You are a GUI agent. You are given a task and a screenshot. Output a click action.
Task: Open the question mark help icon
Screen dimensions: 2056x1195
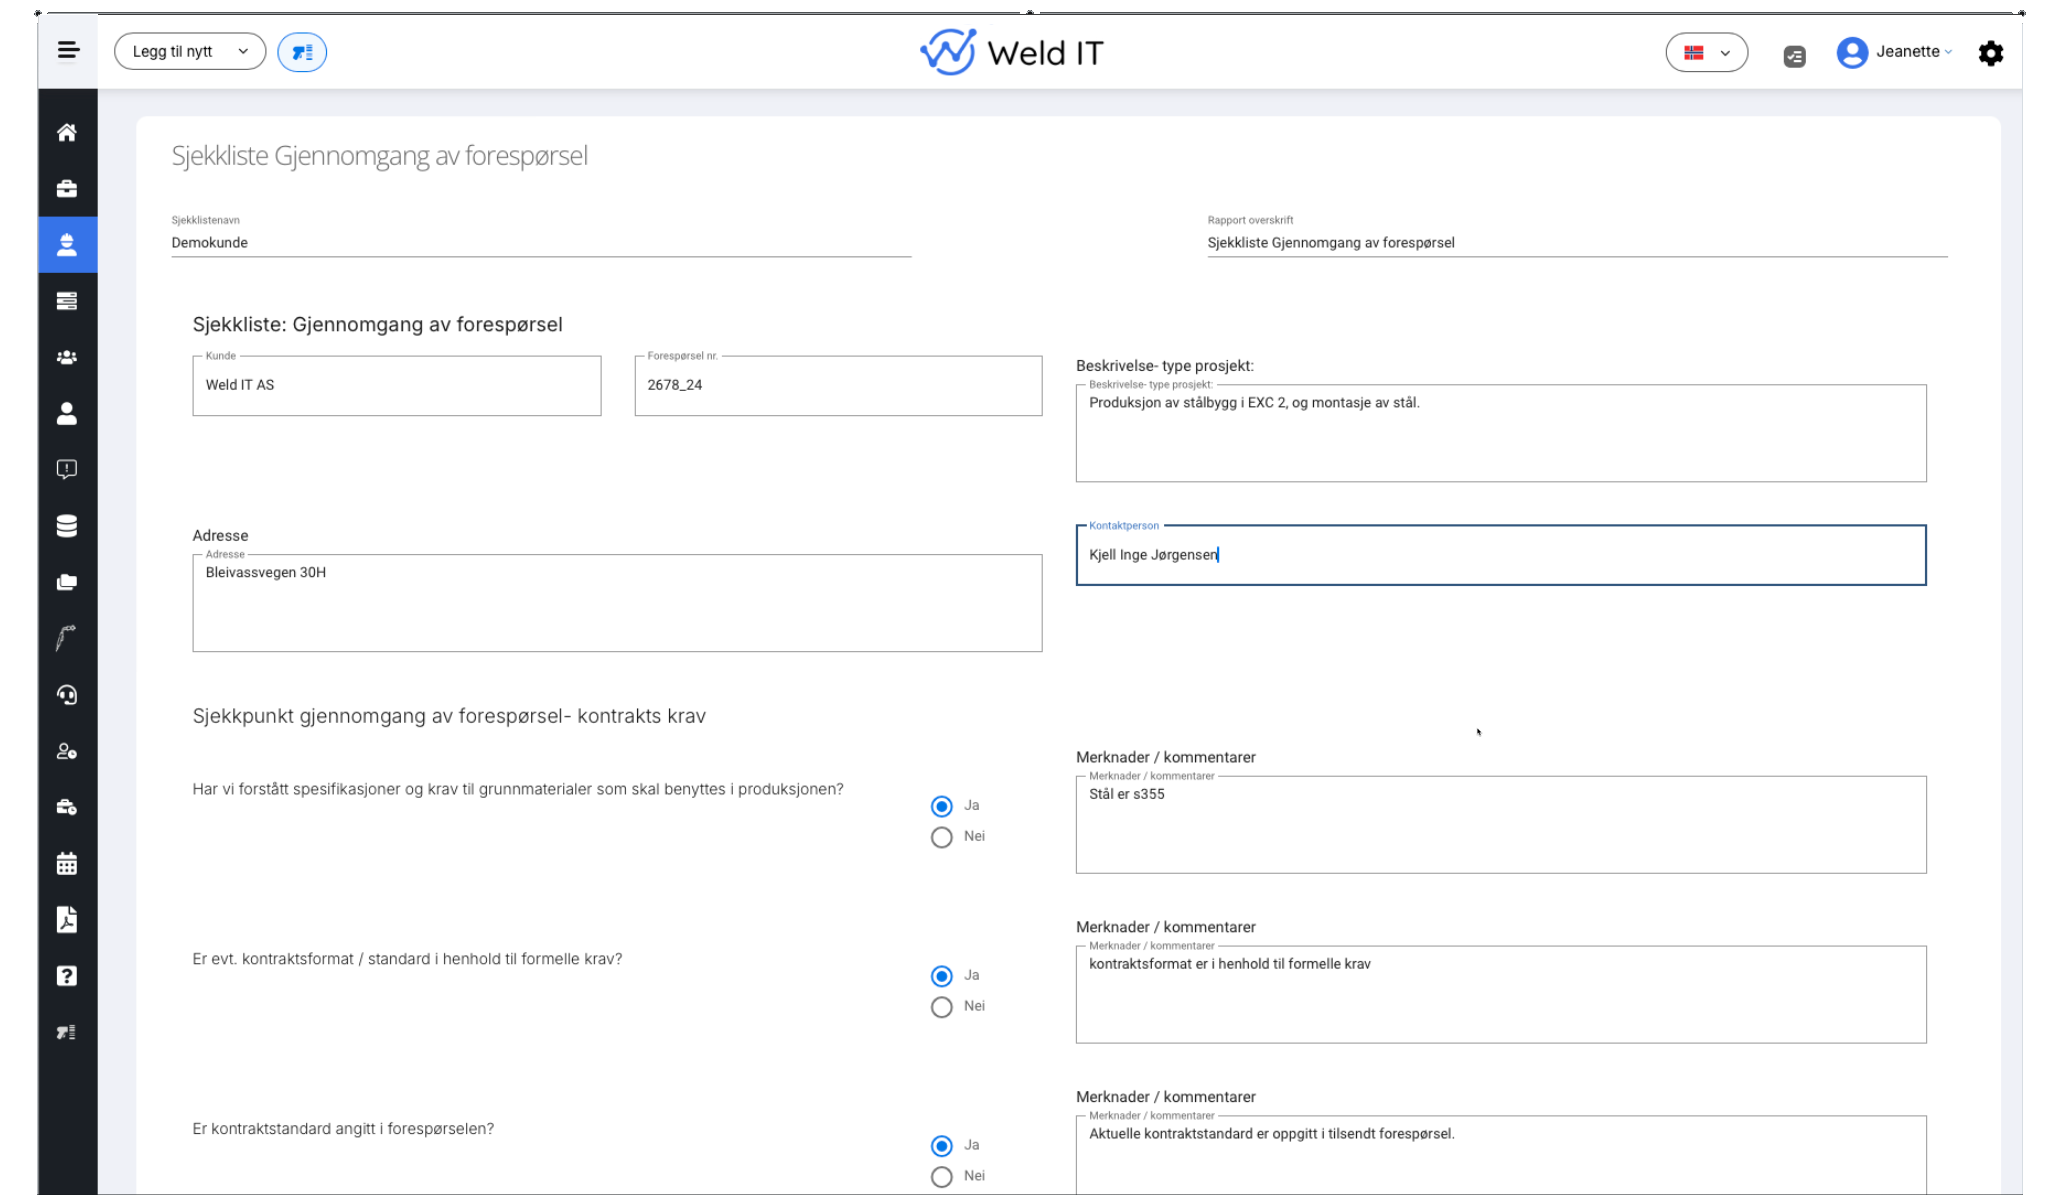[67, 976]
